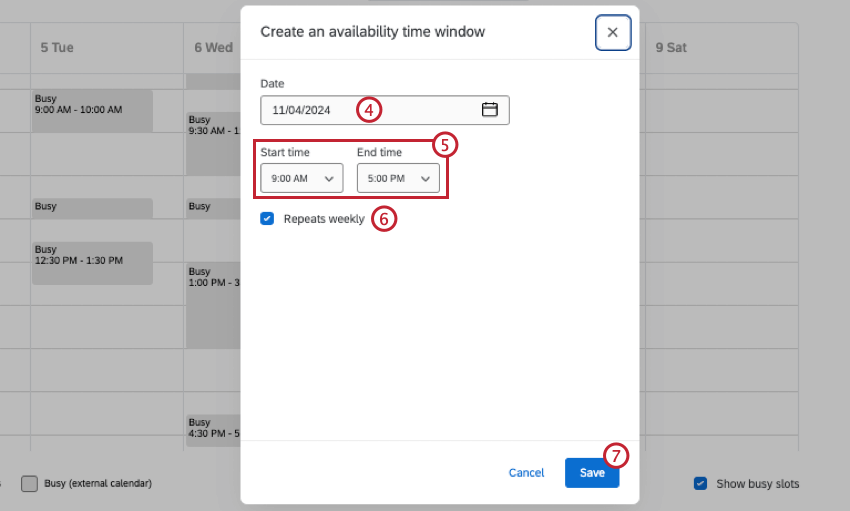Click the Cancel link
The height and width of the screenshot is (511, 850).
[x=526, y=473]
